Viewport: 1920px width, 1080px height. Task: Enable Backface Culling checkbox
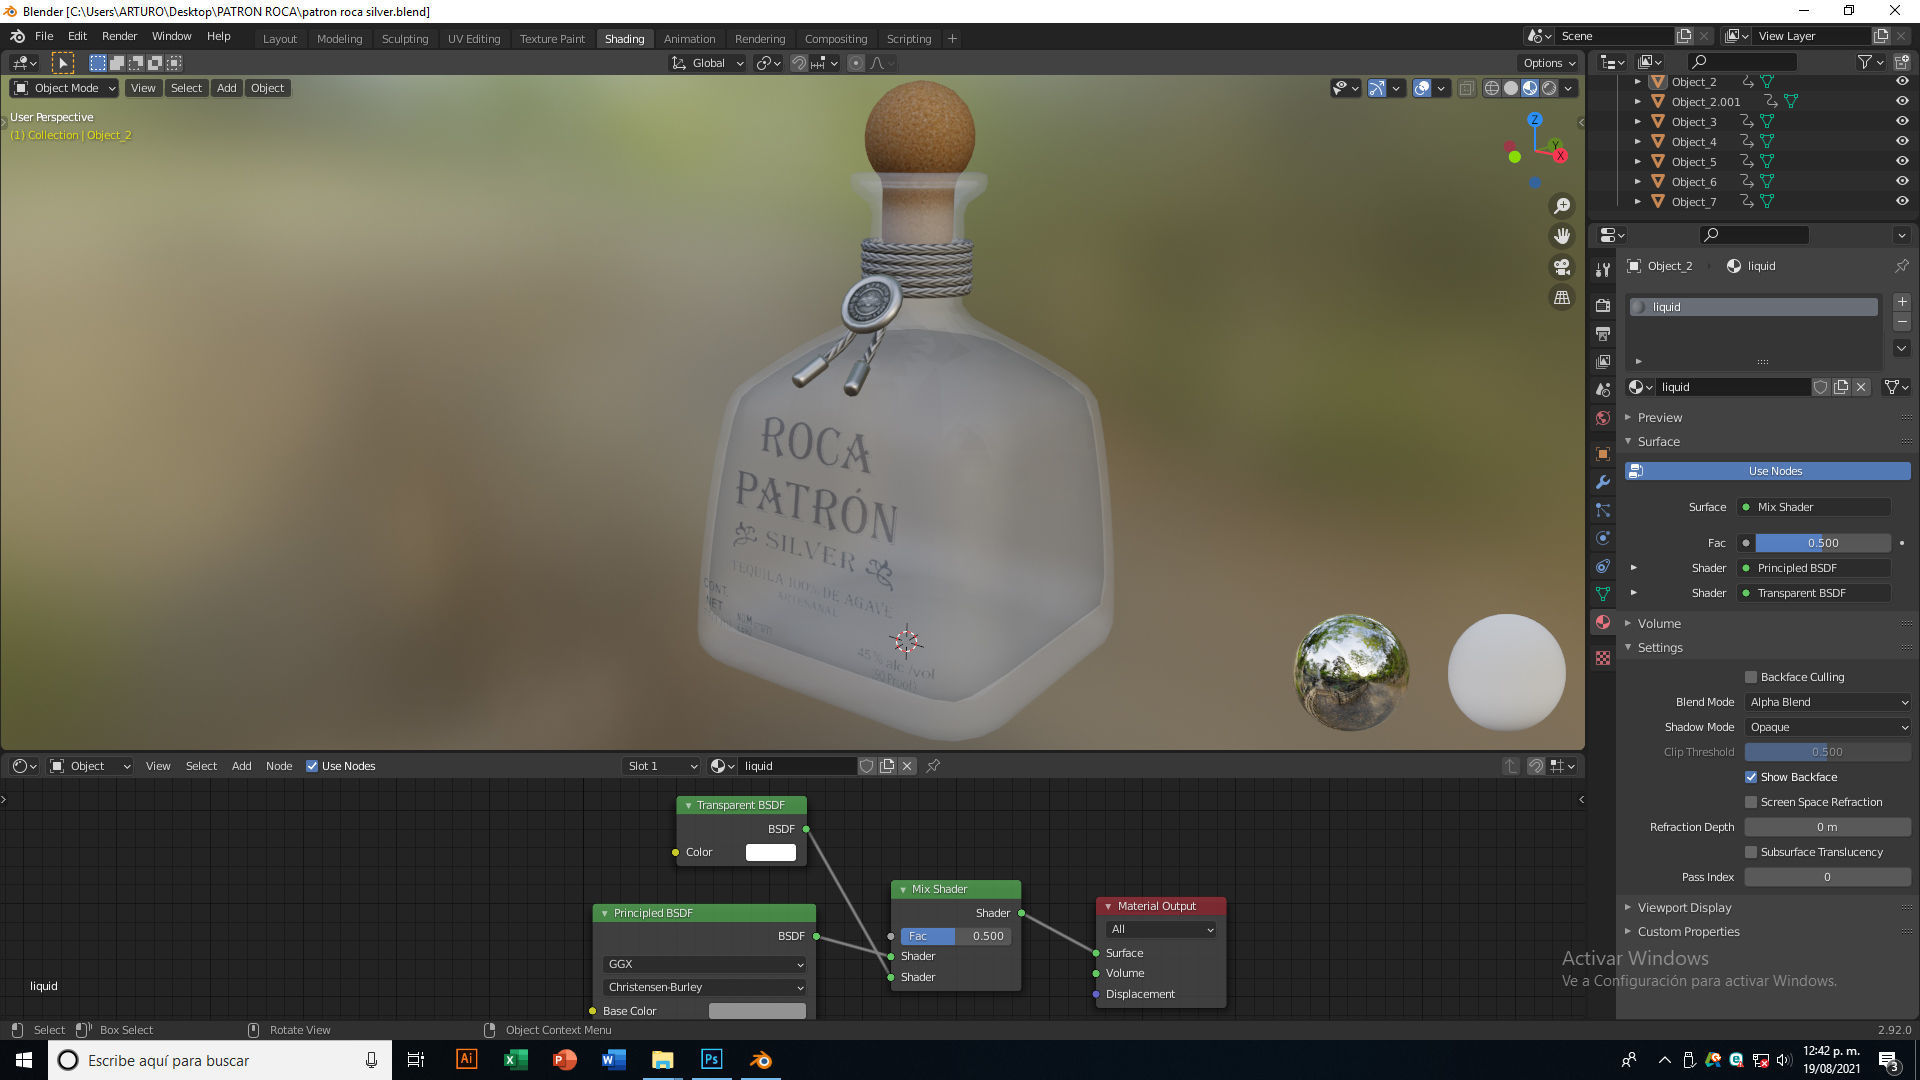point(1751,677)
